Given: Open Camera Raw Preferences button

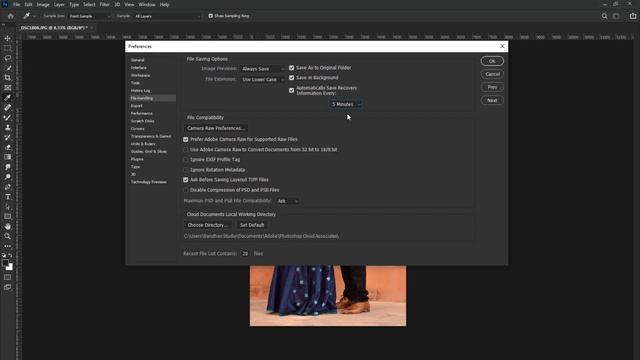Looking at the screenshot, I should 216,128.
